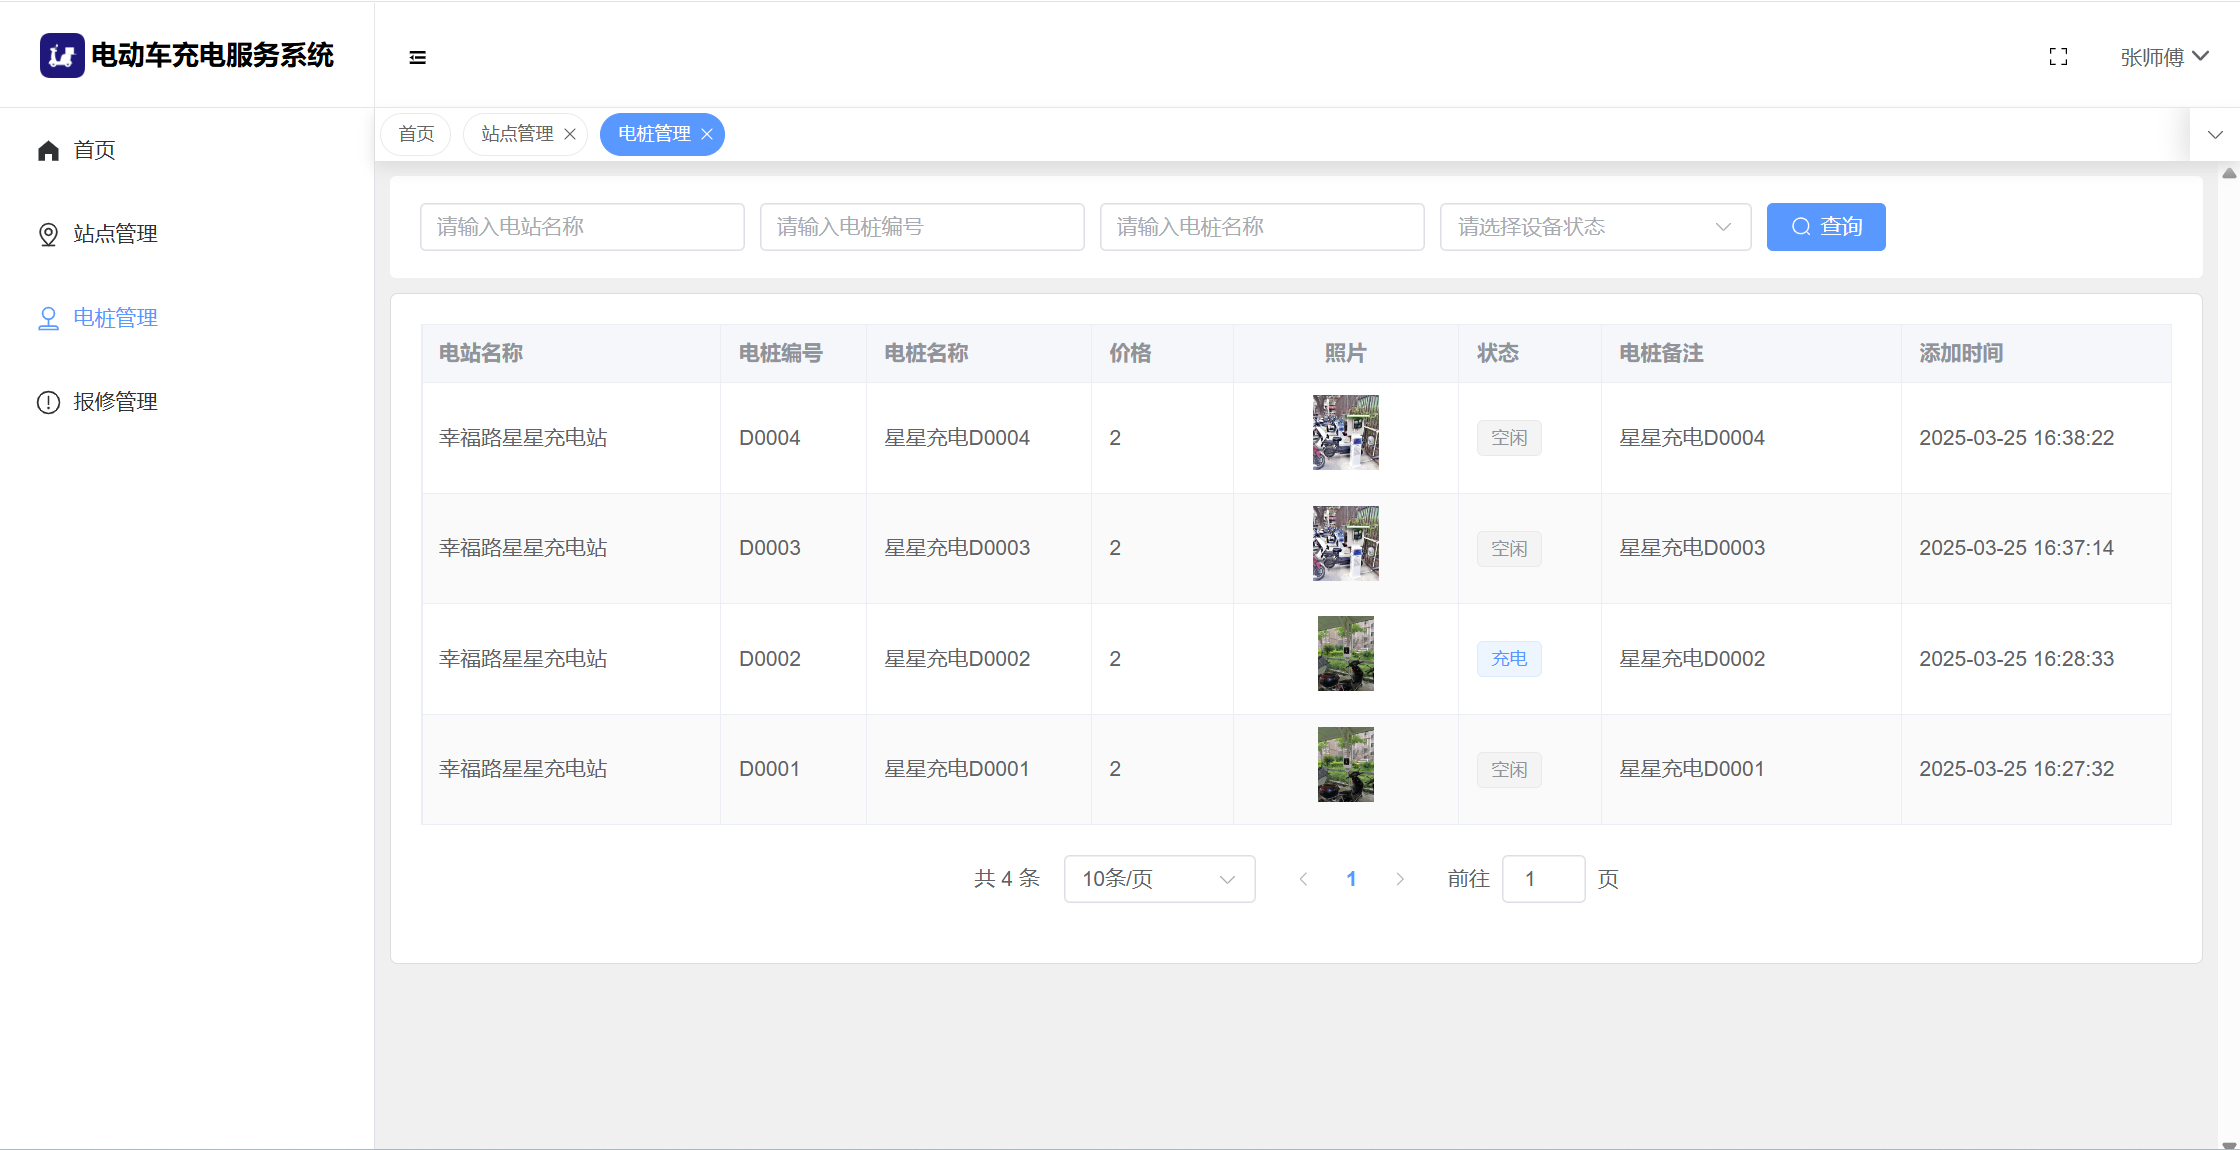Open 首页 via the home icon

coord(48,150)
